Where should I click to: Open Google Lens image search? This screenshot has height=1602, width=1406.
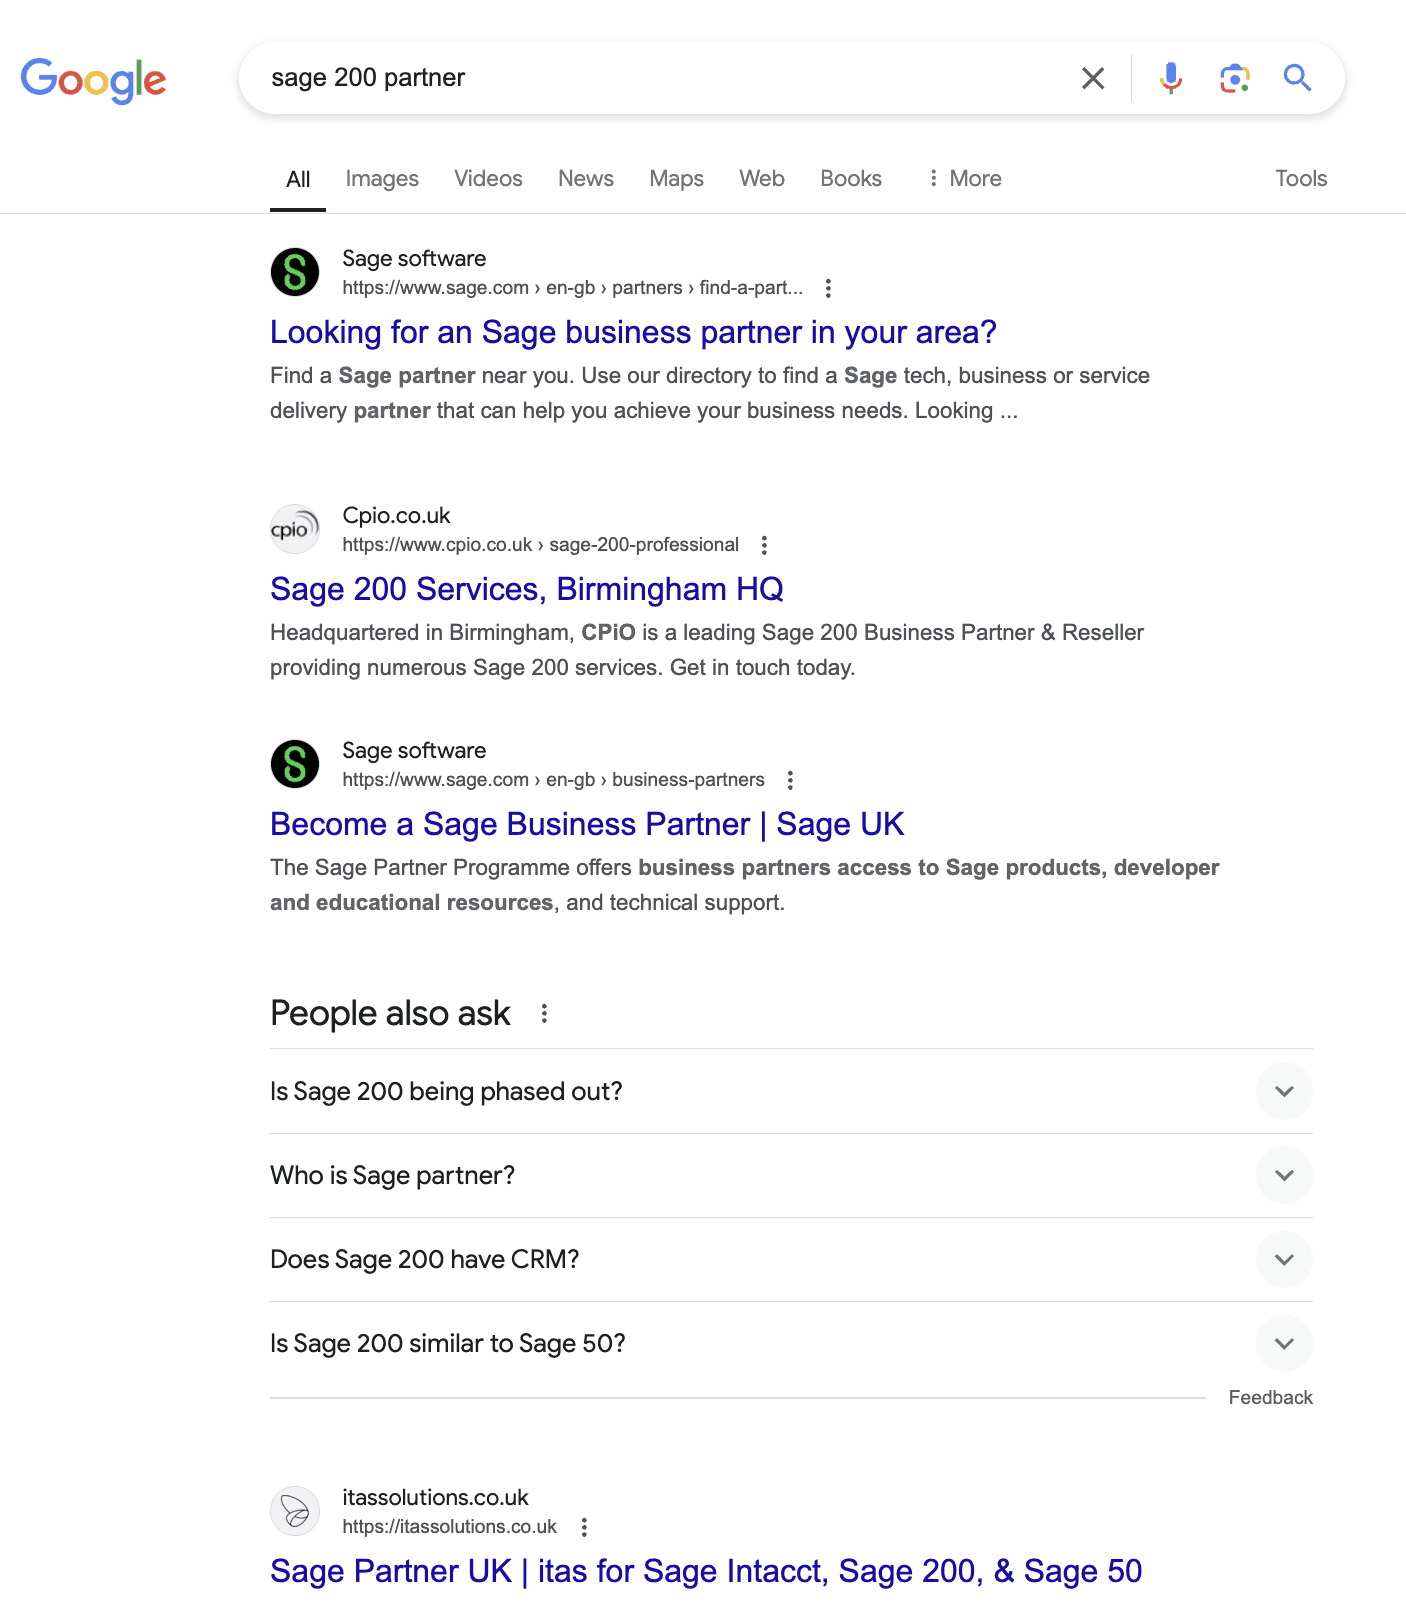pos(1234,78)
